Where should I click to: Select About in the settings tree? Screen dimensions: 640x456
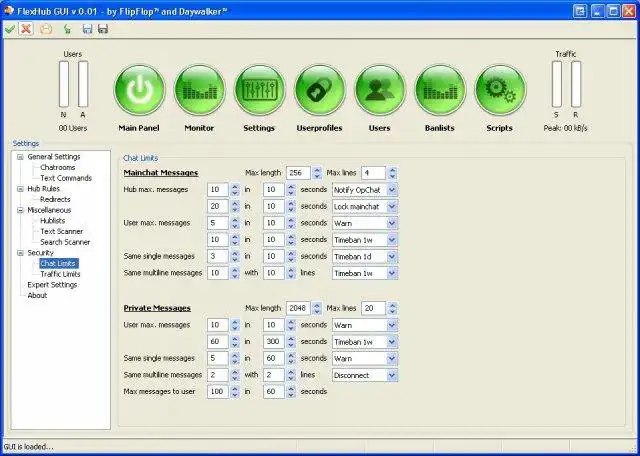37,295
